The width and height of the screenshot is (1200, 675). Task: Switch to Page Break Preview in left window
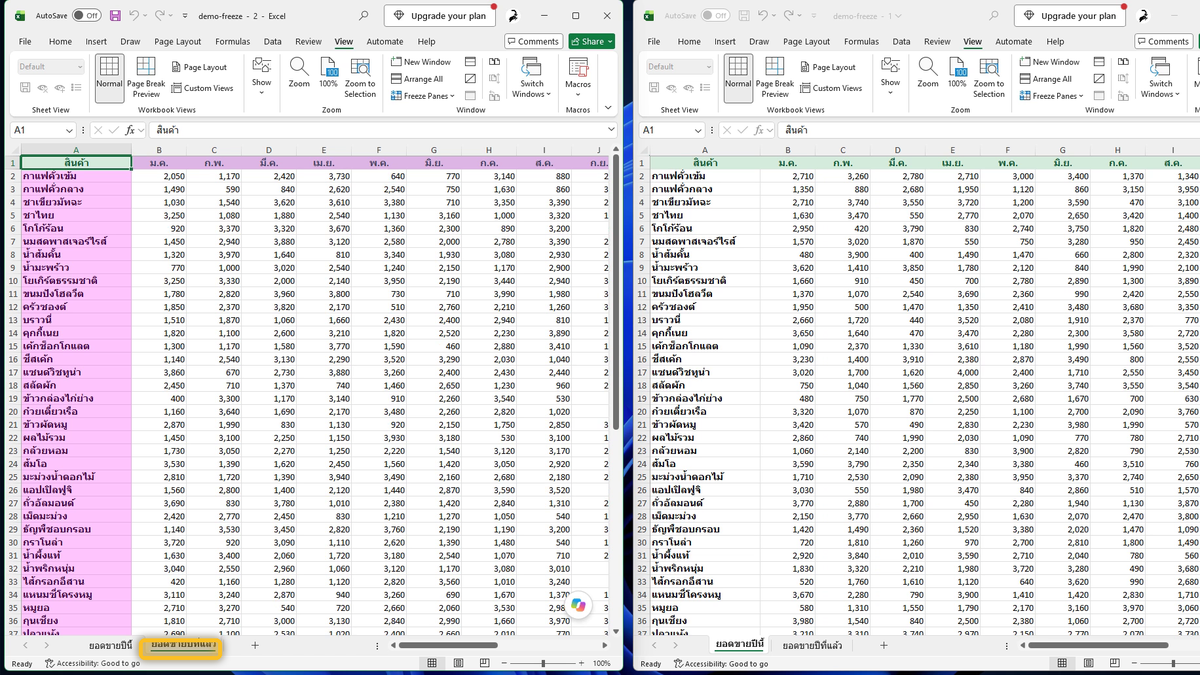coord(146,75)
